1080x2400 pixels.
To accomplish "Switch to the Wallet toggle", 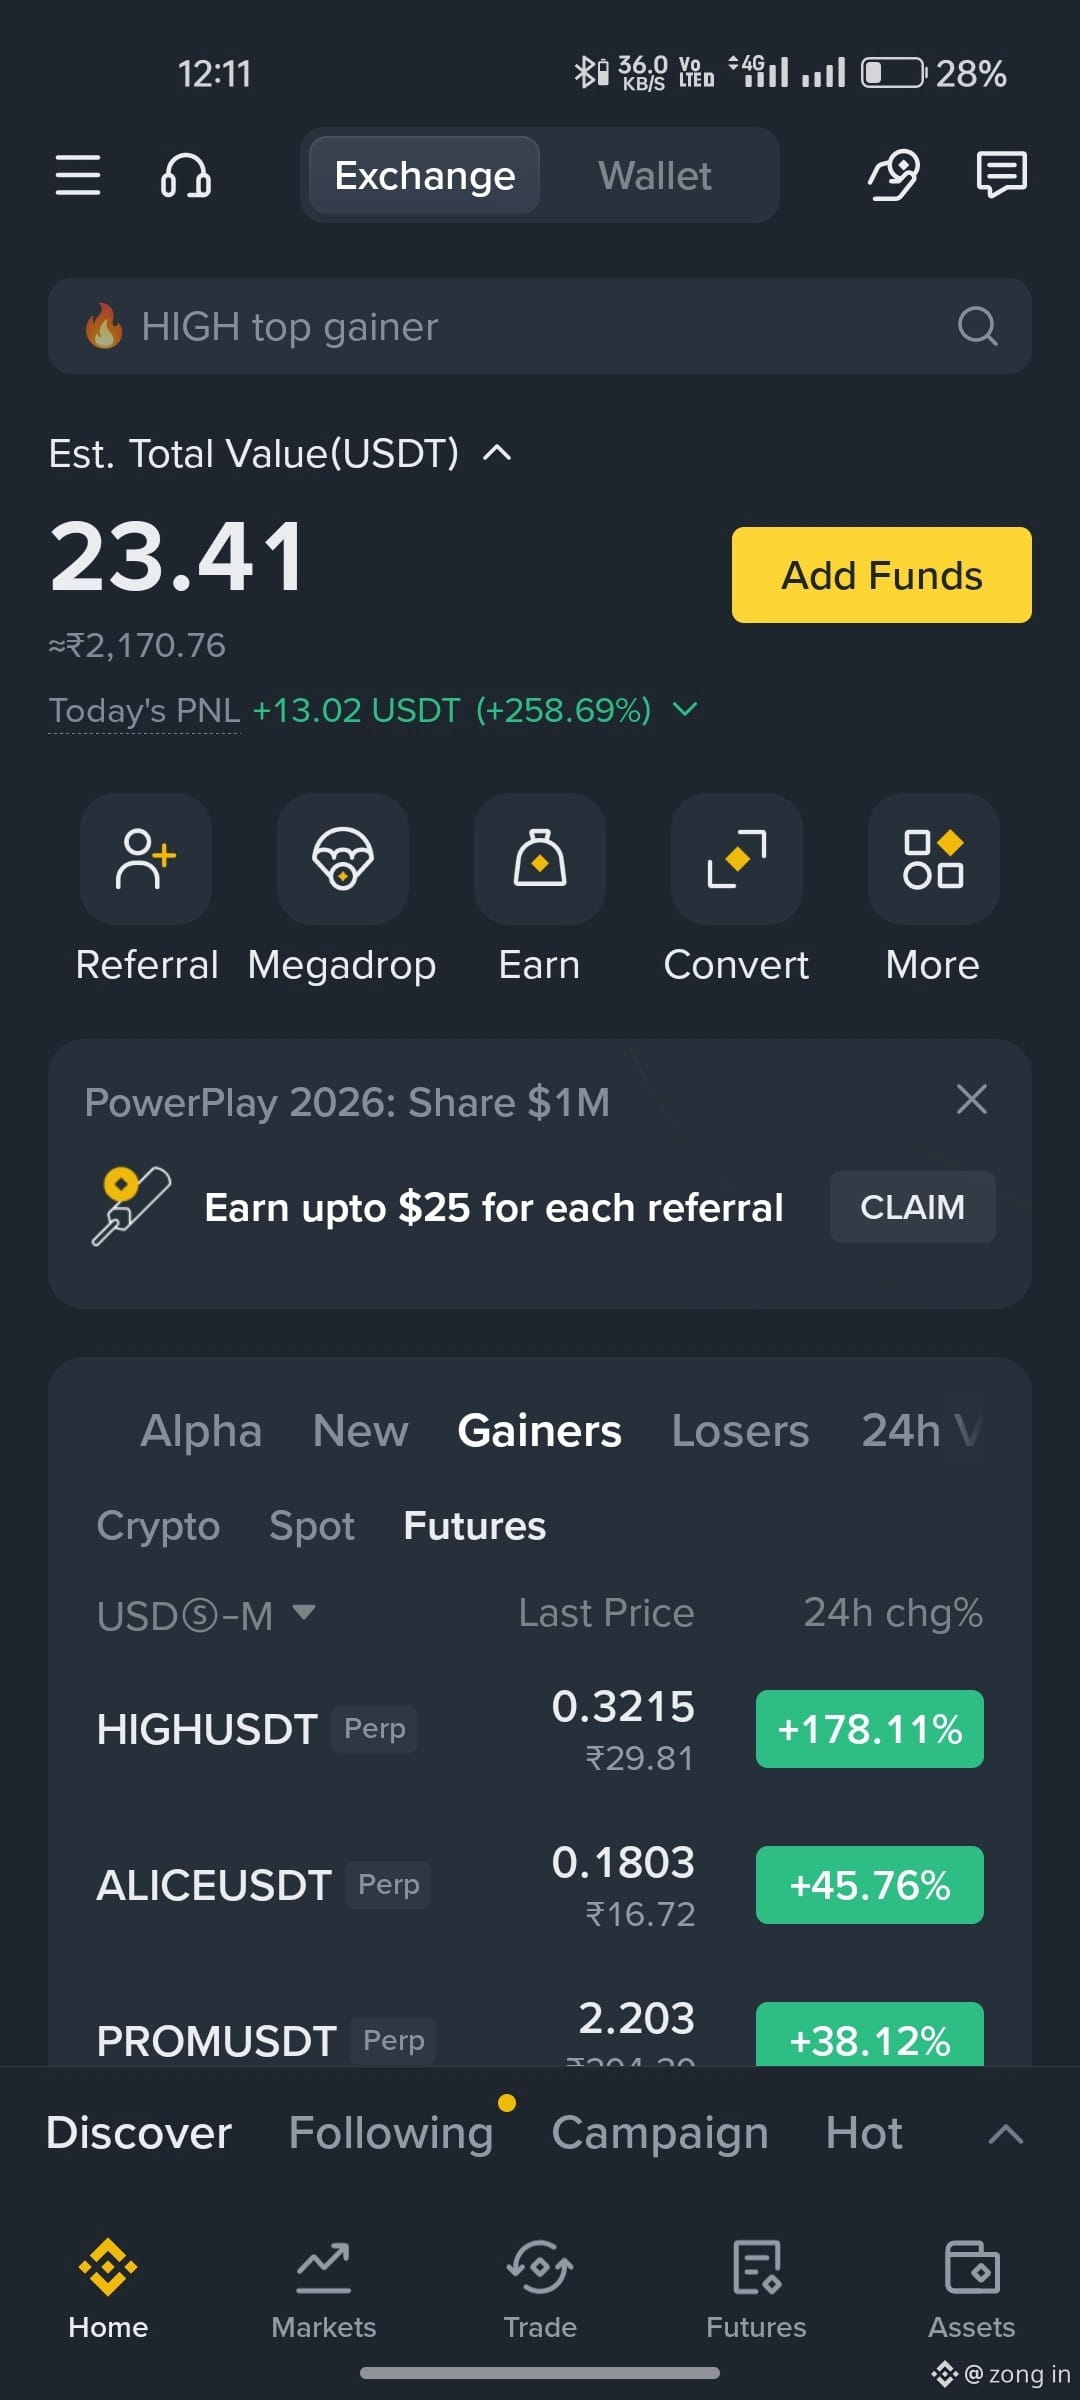I will point(655,175).
